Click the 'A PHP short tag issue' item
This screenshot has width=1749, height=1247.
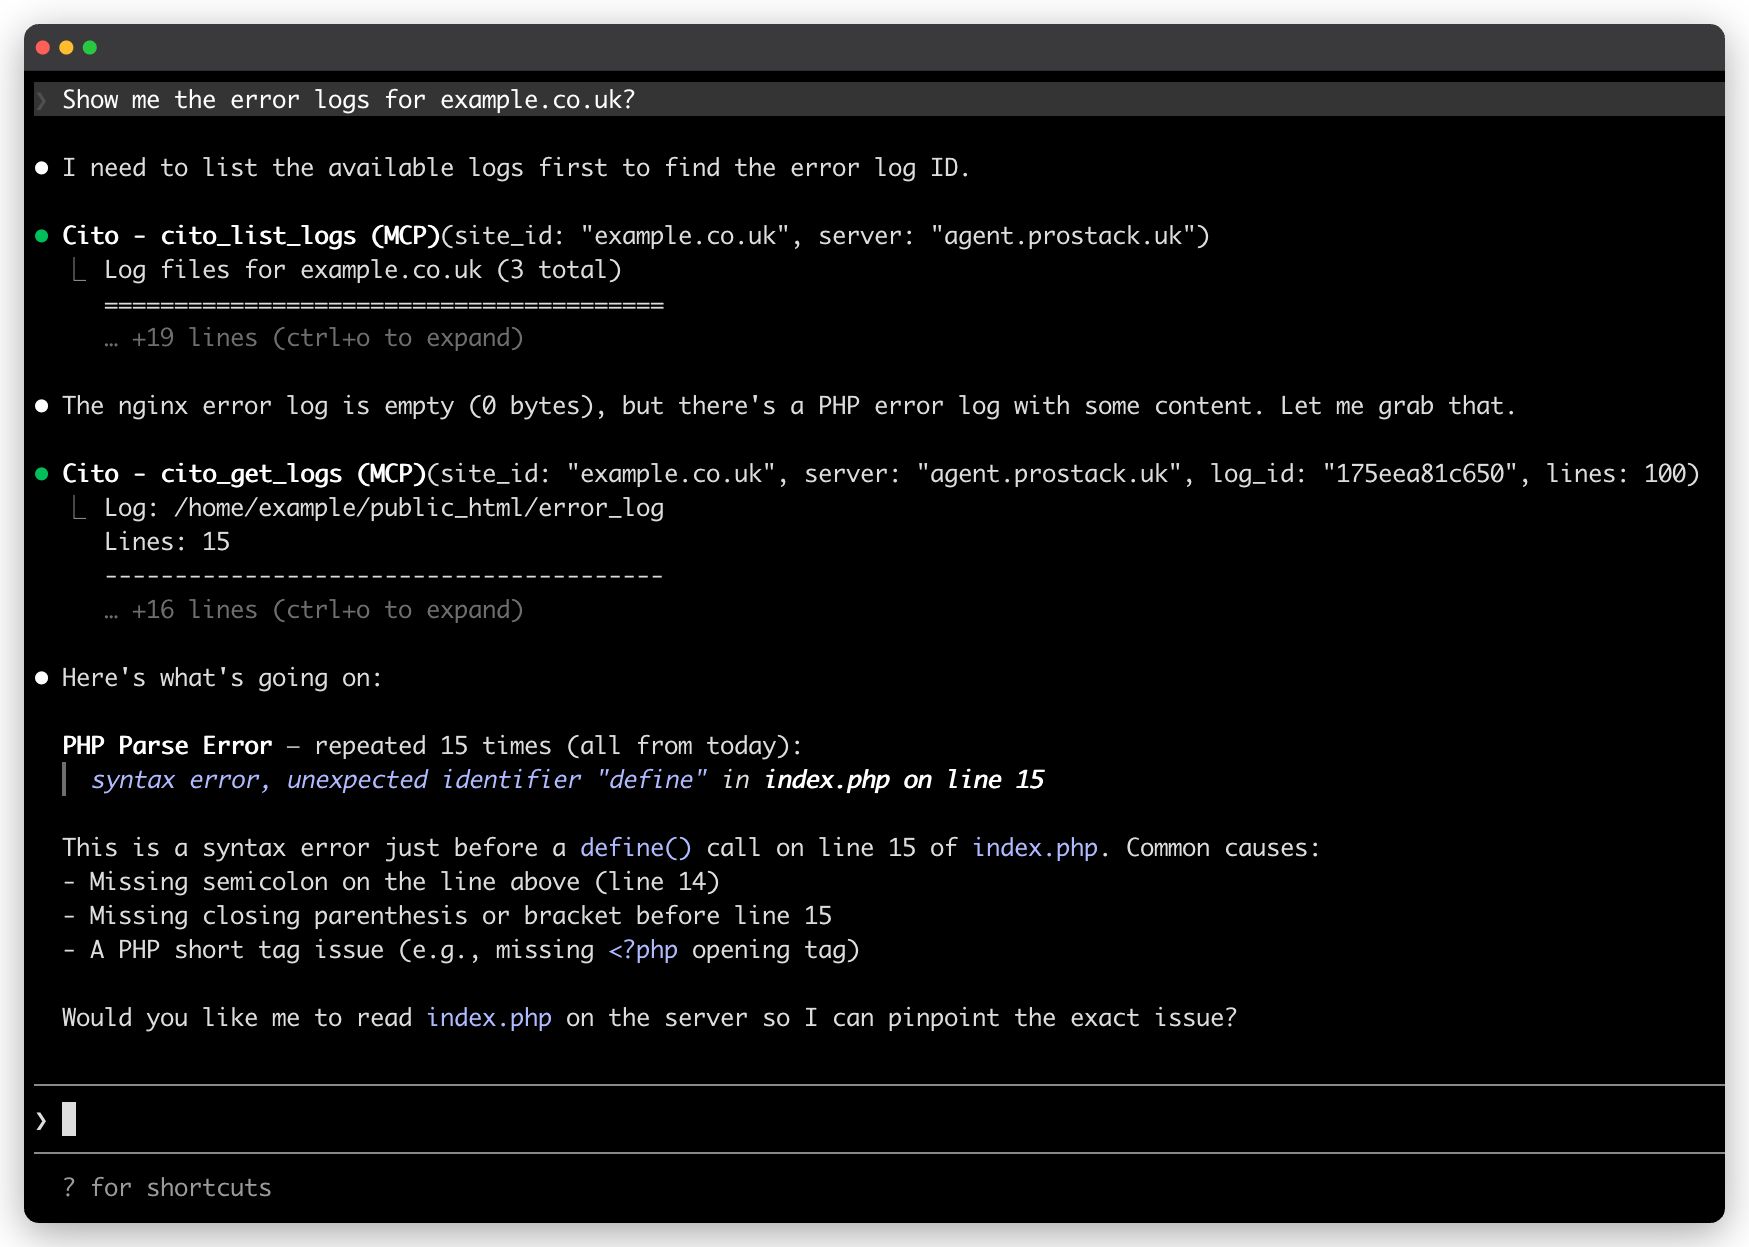[x=461, y=950]
